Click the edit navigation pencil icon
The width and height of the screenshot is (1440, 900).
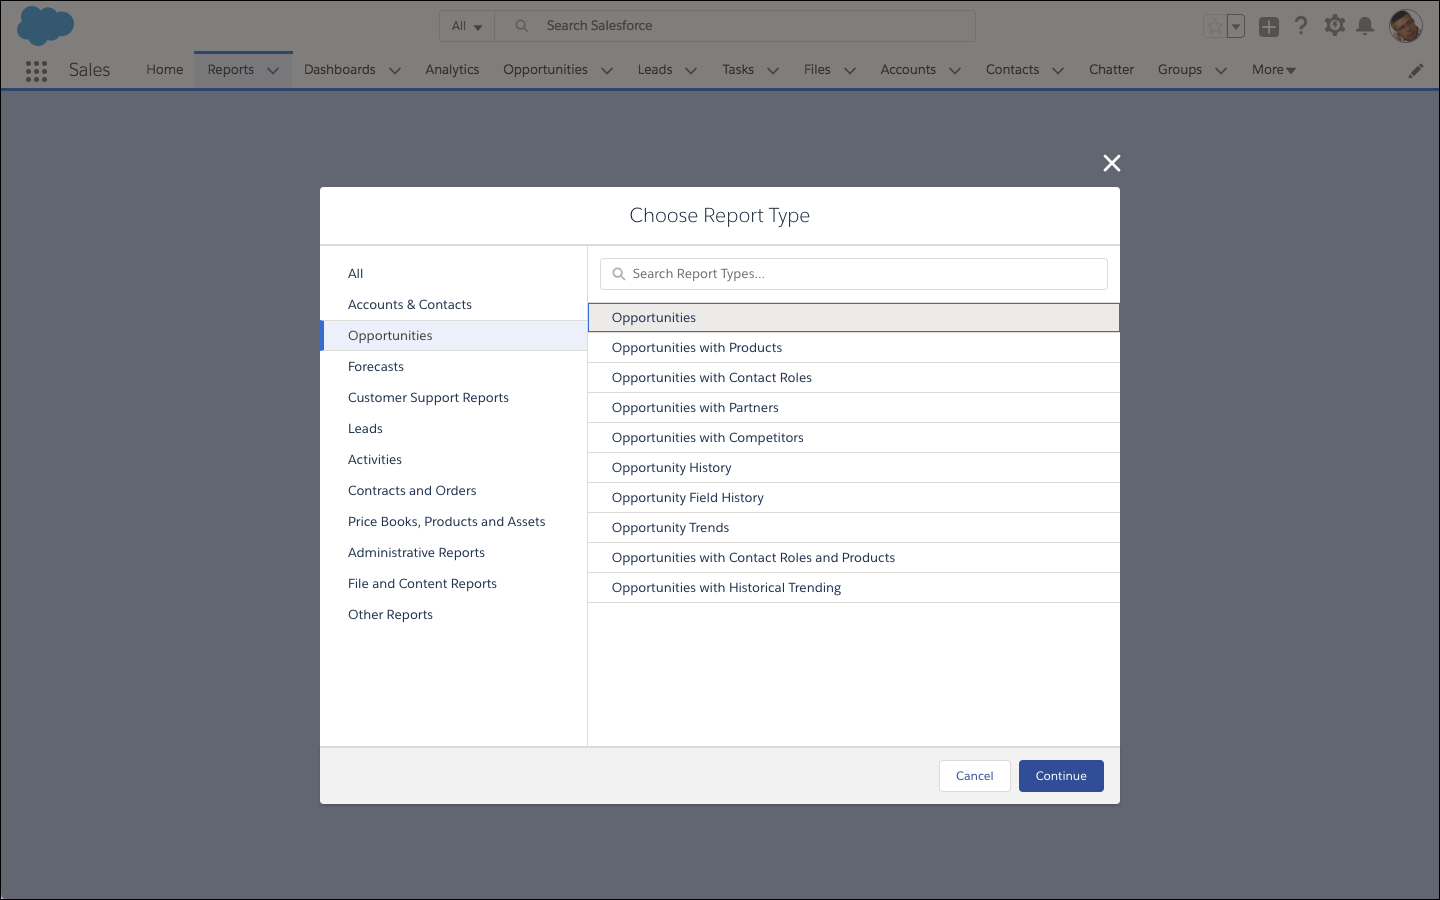[x=1416, y=70]
